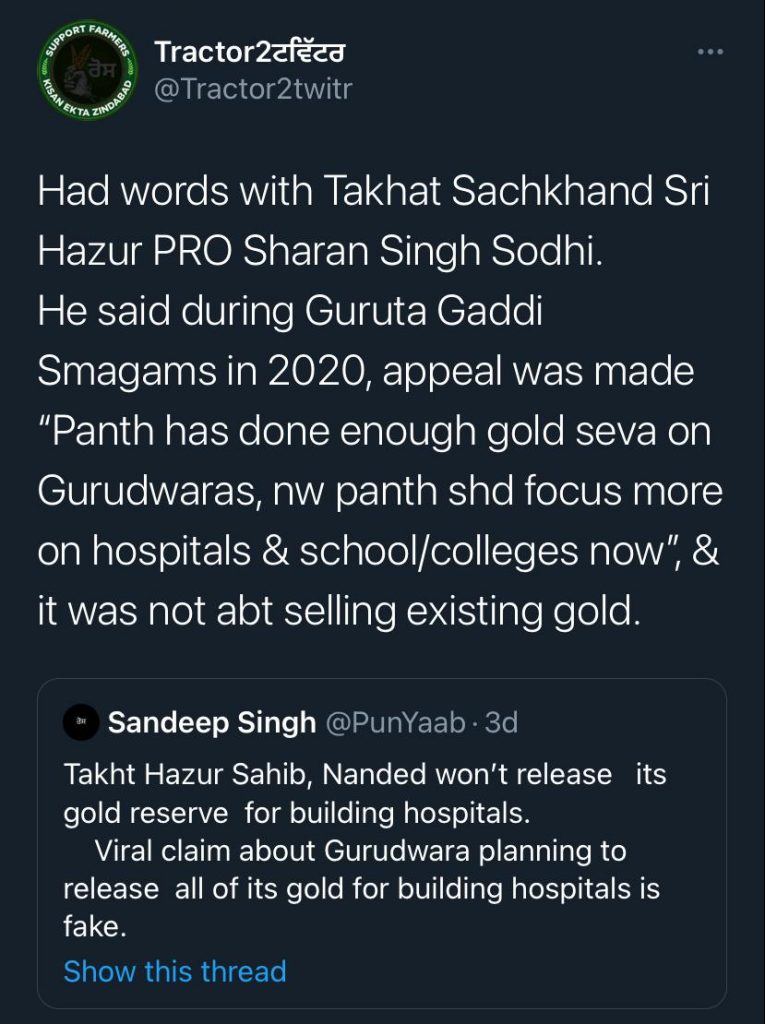Open the @Tractor2twitr handle link

click(252, 89)
